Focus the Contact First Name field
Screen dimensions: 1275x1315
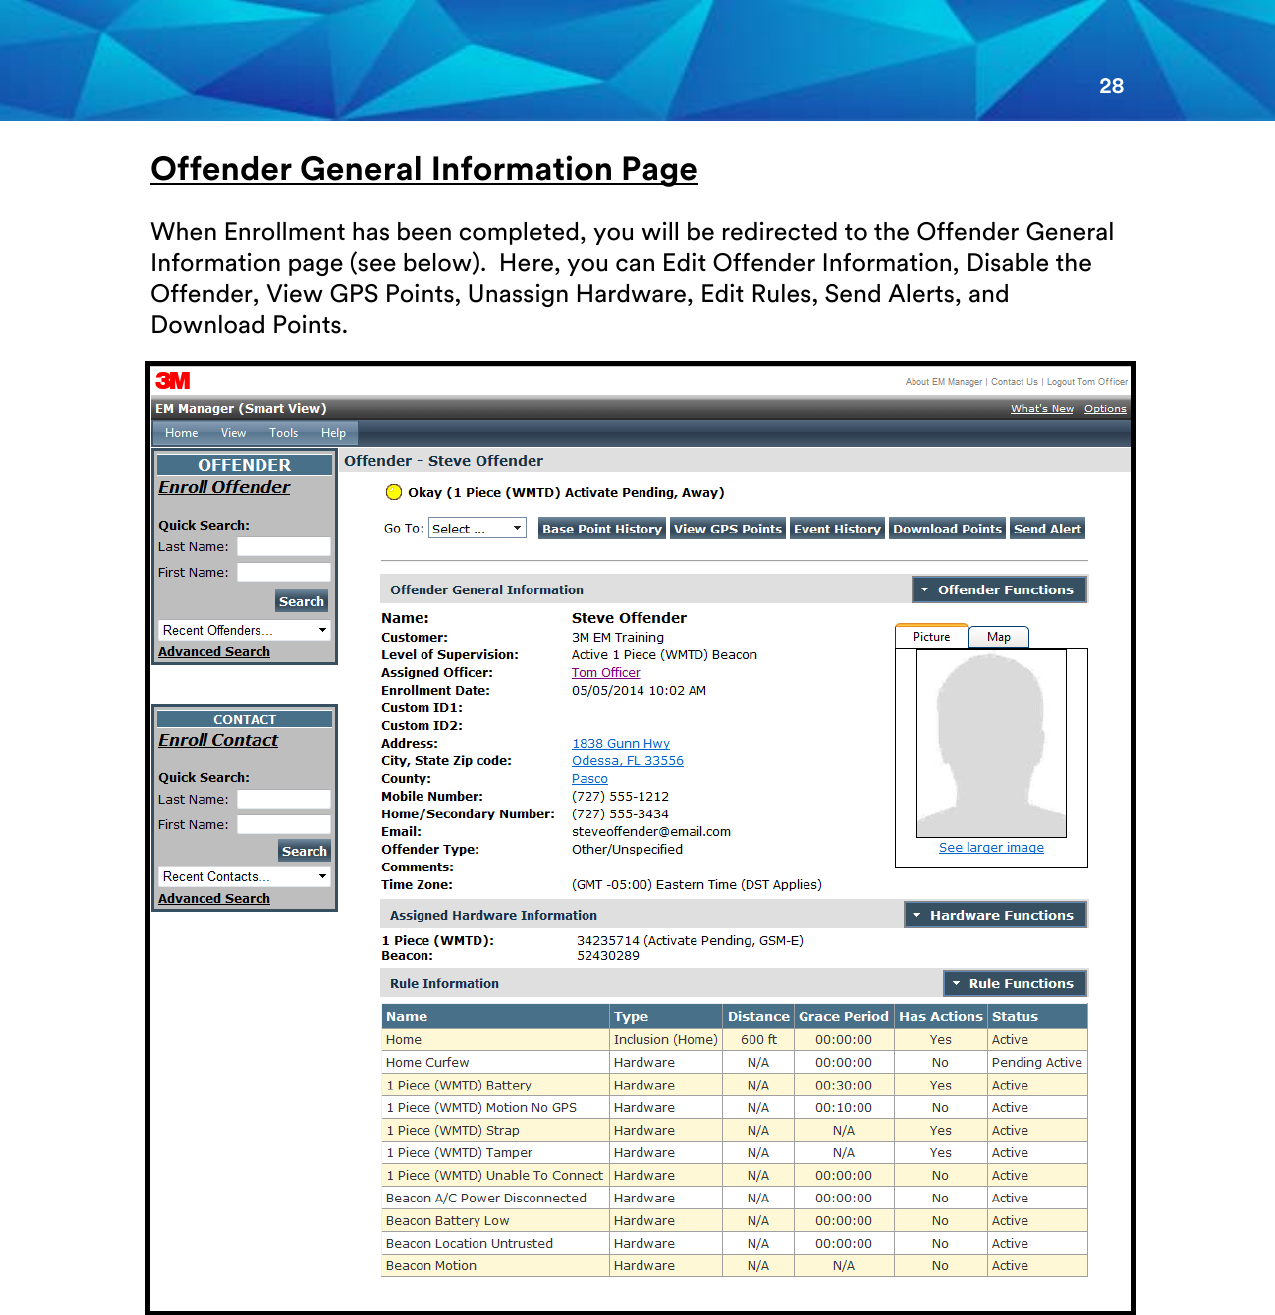coord(284,824)
